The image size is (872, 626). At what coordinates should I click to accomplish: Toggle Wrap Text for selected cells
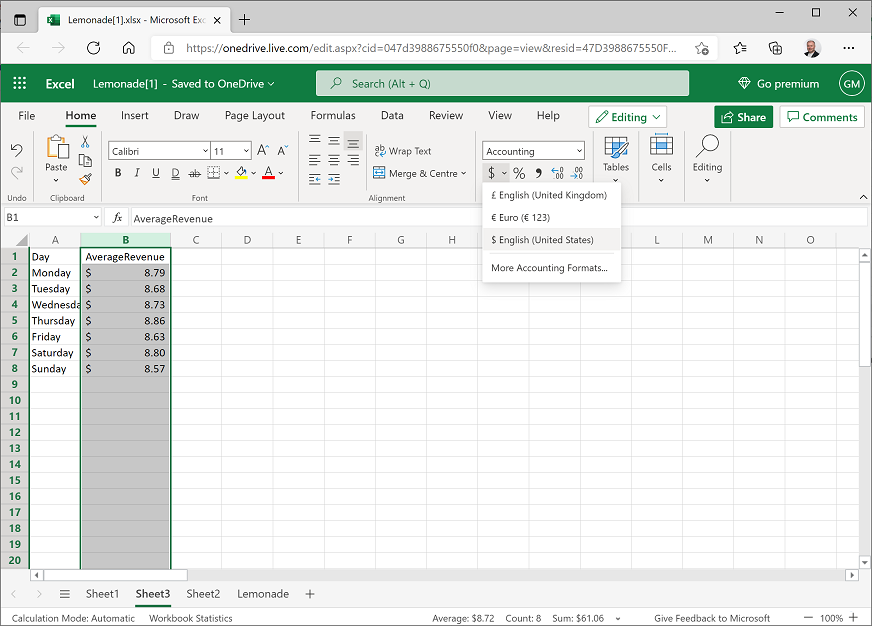(x=403, y=151)
